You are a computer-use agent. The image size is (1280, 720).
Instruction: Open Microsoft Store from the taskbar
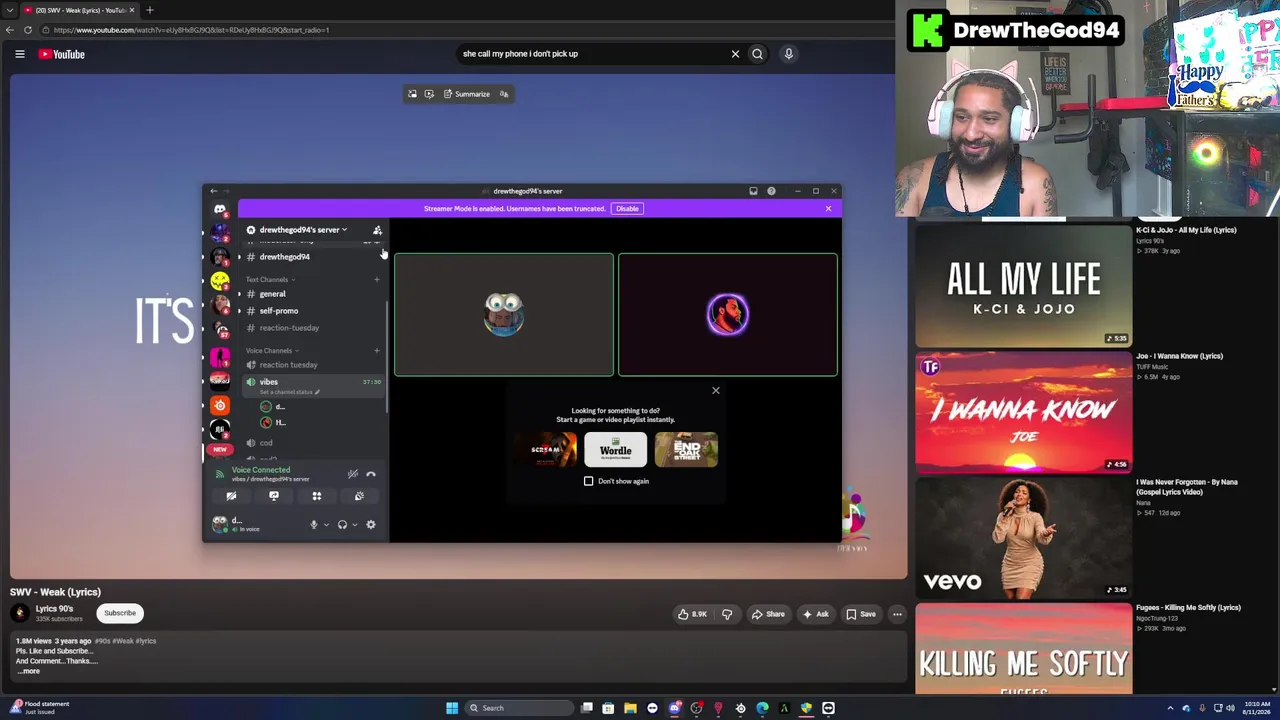(x=608, y=708)
